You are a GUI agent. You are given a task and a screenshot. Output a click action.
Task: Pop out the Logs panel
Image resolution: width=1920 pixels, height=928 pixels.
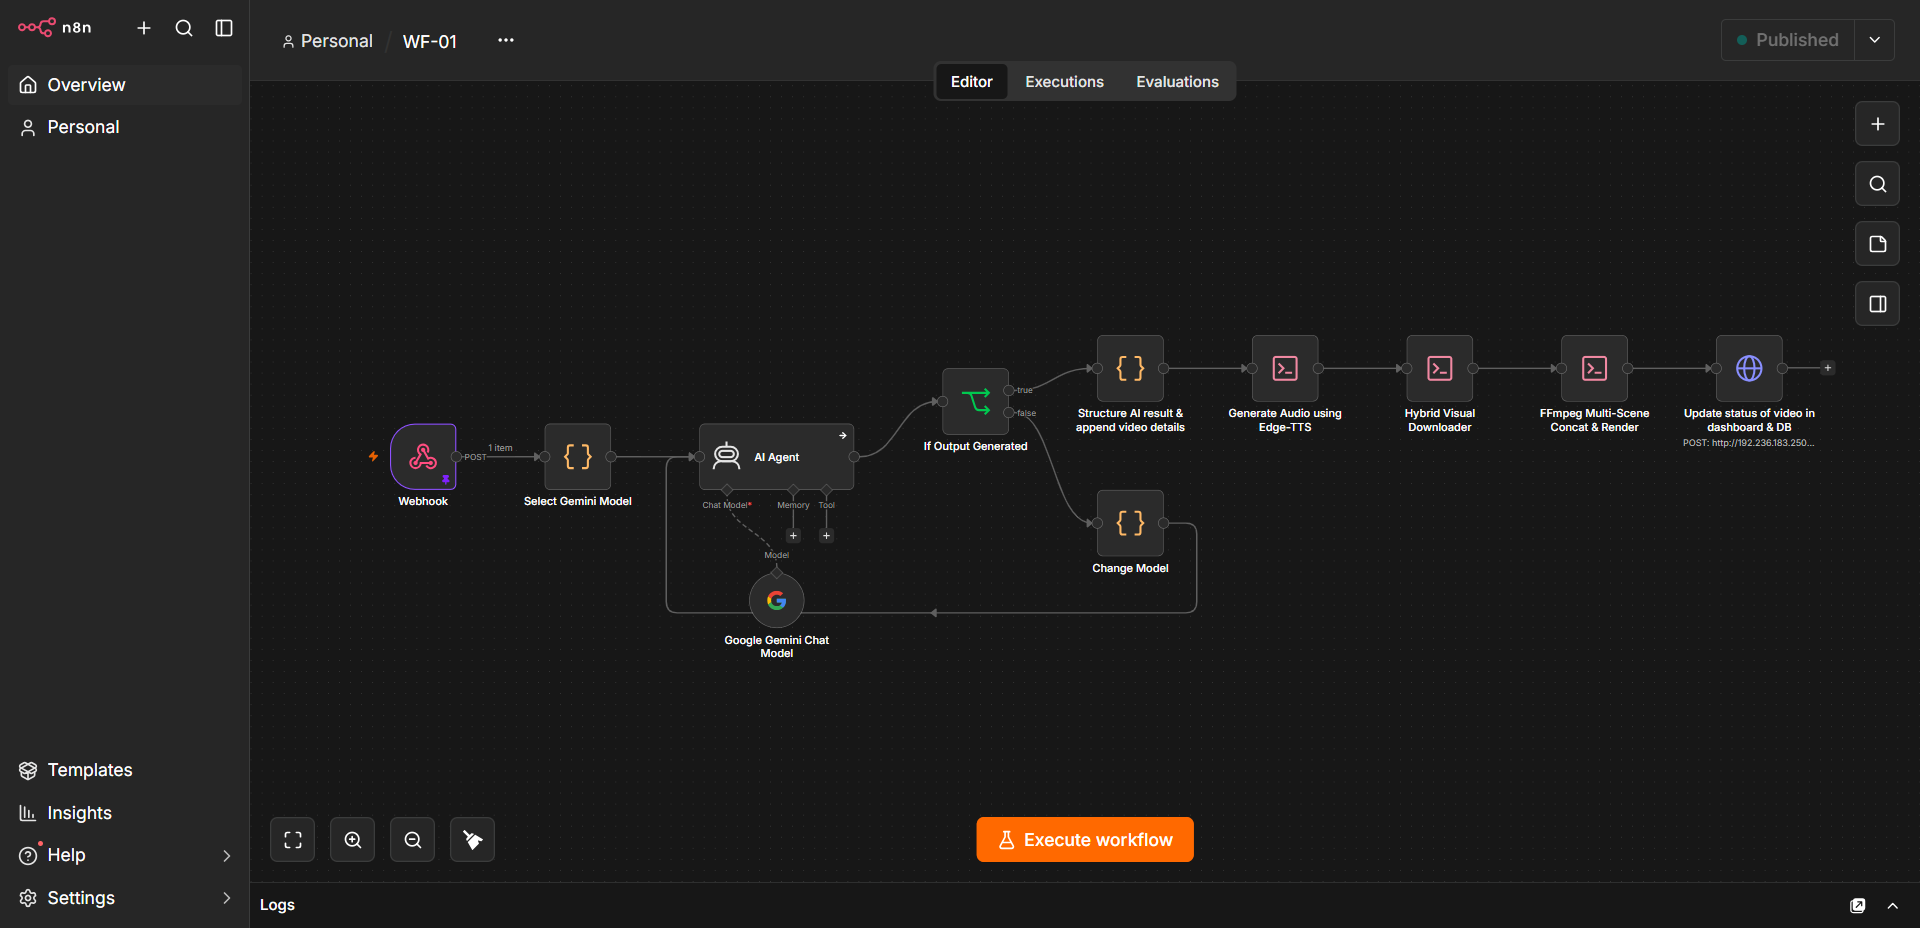coord(1858,906)
